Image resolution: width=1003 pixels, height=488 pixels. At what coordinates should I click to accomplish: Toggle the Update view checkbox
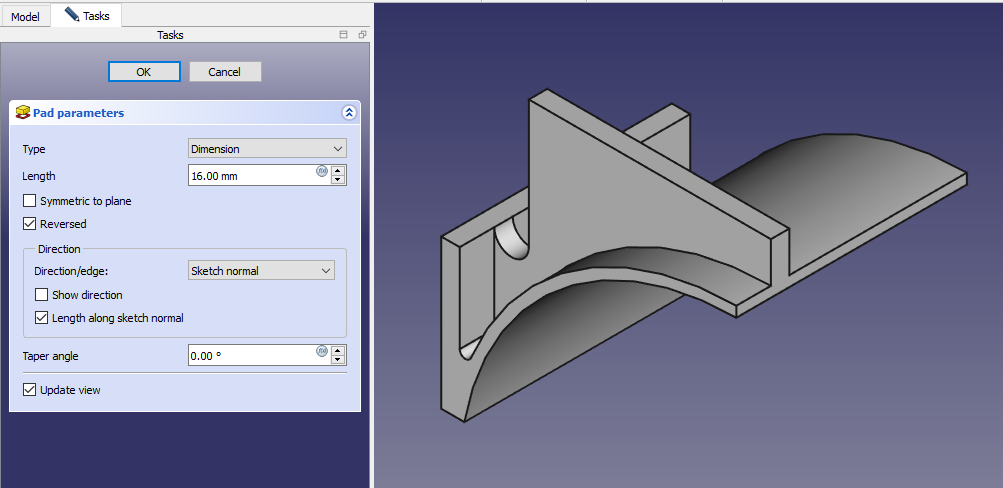pyautogui.click(x=29, y=390)
